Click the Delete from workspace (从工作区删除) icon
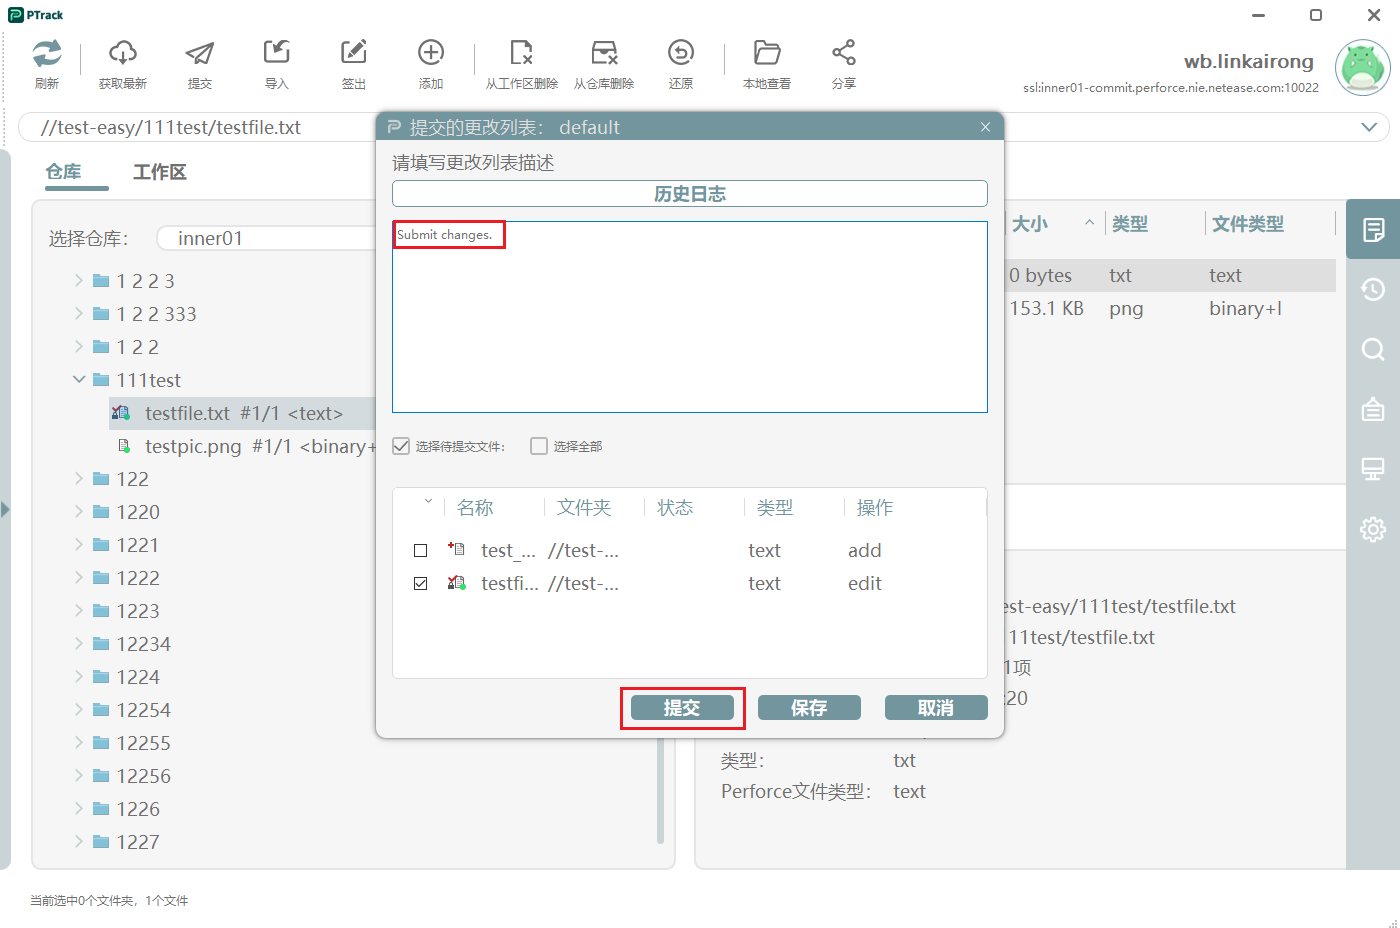The image size is (1400, 928). pyautogui.click(x=522, y=52)
